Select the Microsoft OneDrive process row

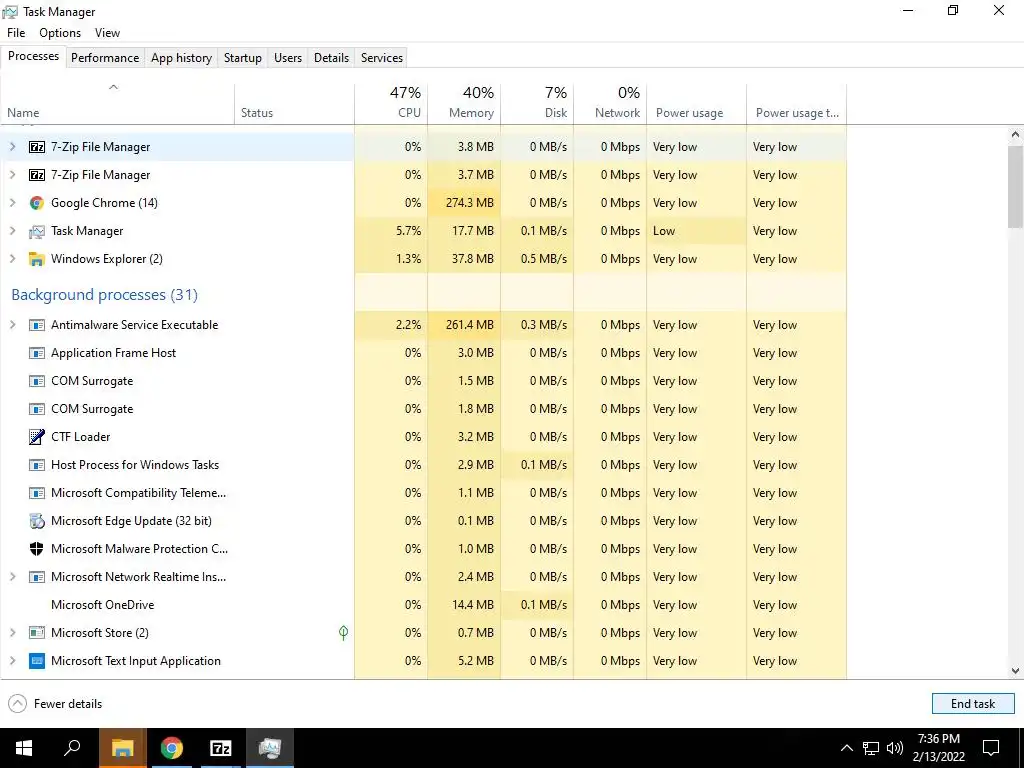click(x=423, y=605)
